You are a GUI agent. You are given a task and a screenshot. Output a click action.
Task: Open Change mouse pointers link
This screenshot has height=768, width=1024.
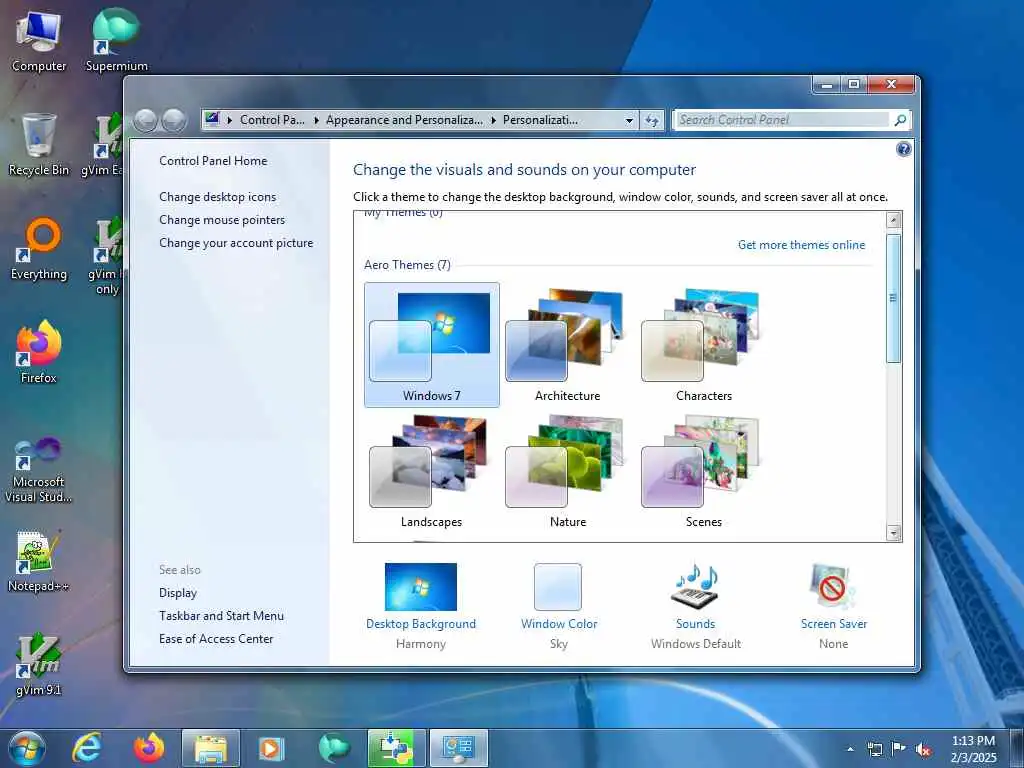(222, 219)
